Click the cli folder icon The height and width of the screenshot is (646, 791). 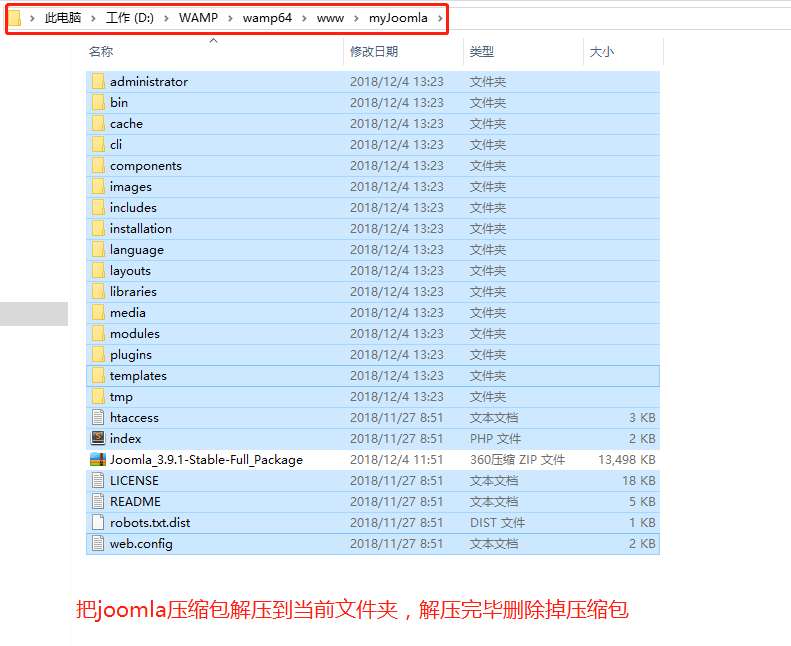coord(98,145)
